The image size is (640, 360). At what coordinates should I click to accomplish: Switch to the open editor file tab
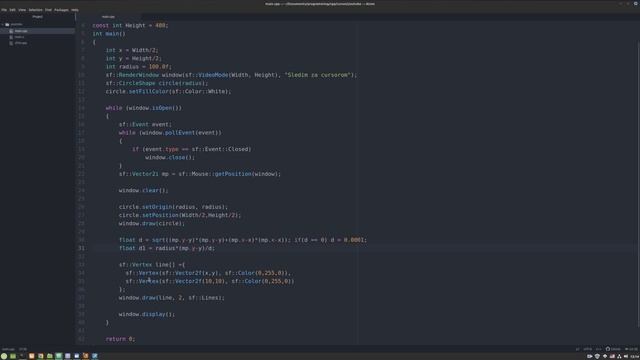[x=109, y=17]
